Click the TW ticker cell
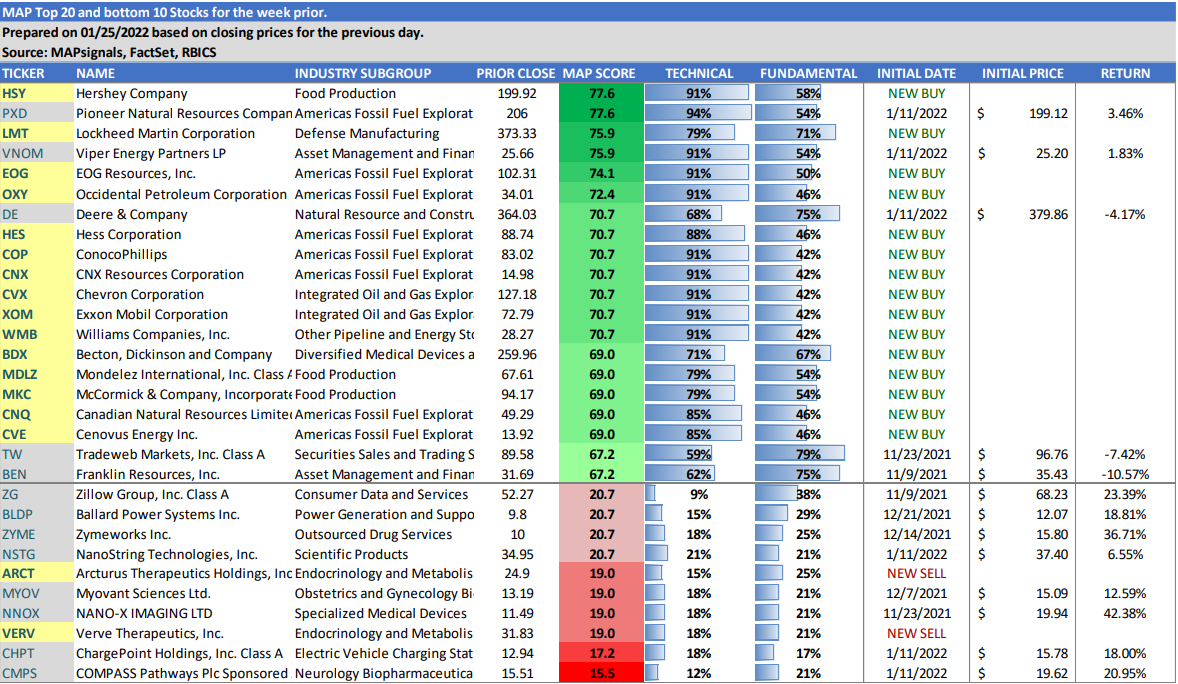This screenshot has height=684, width=1178. pos(37,455)
